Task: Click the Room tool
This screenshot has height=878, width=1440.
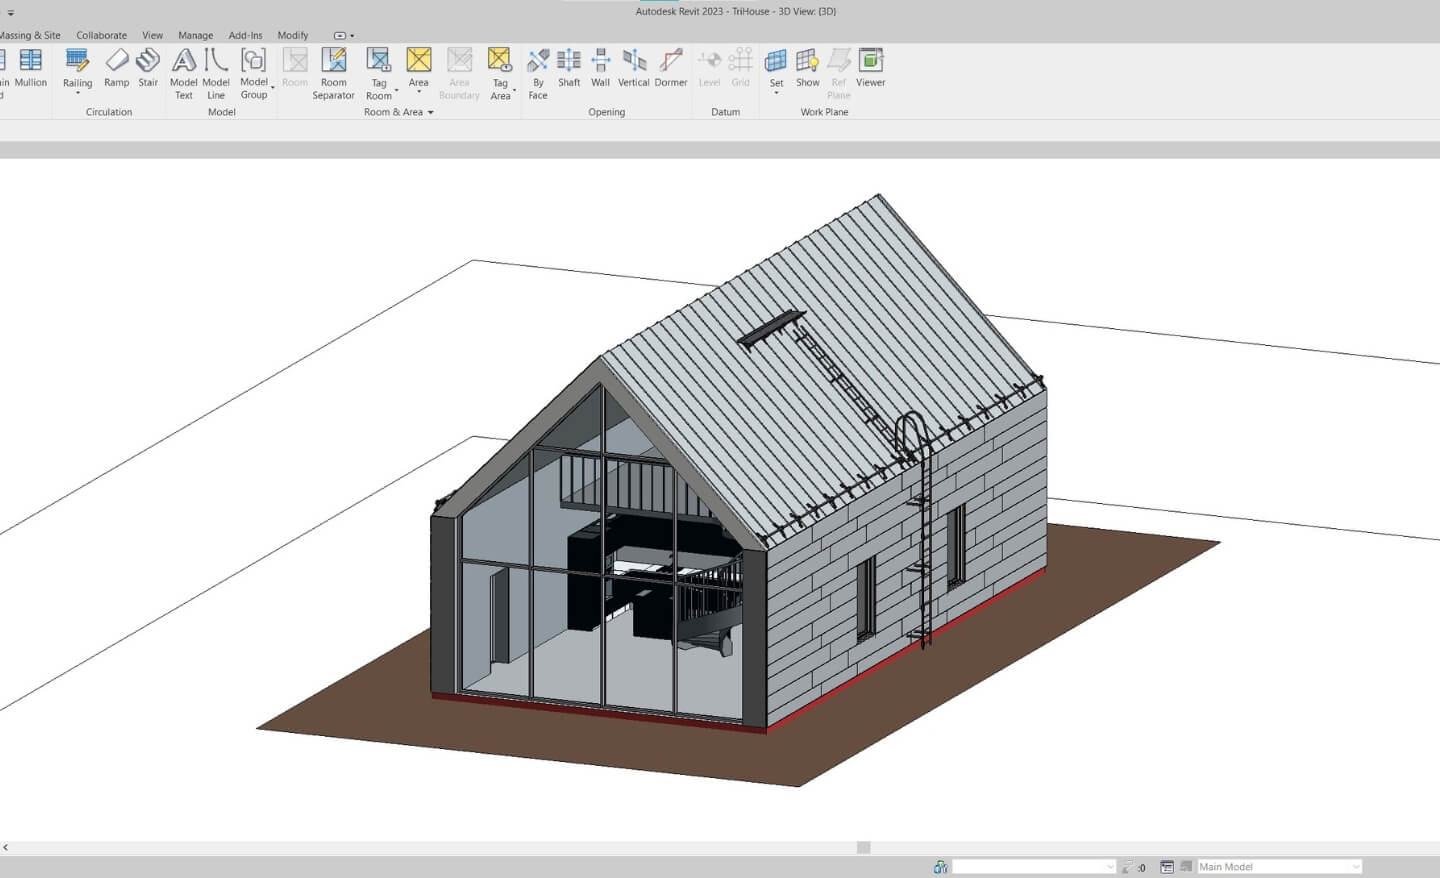Action: (295, 68)
